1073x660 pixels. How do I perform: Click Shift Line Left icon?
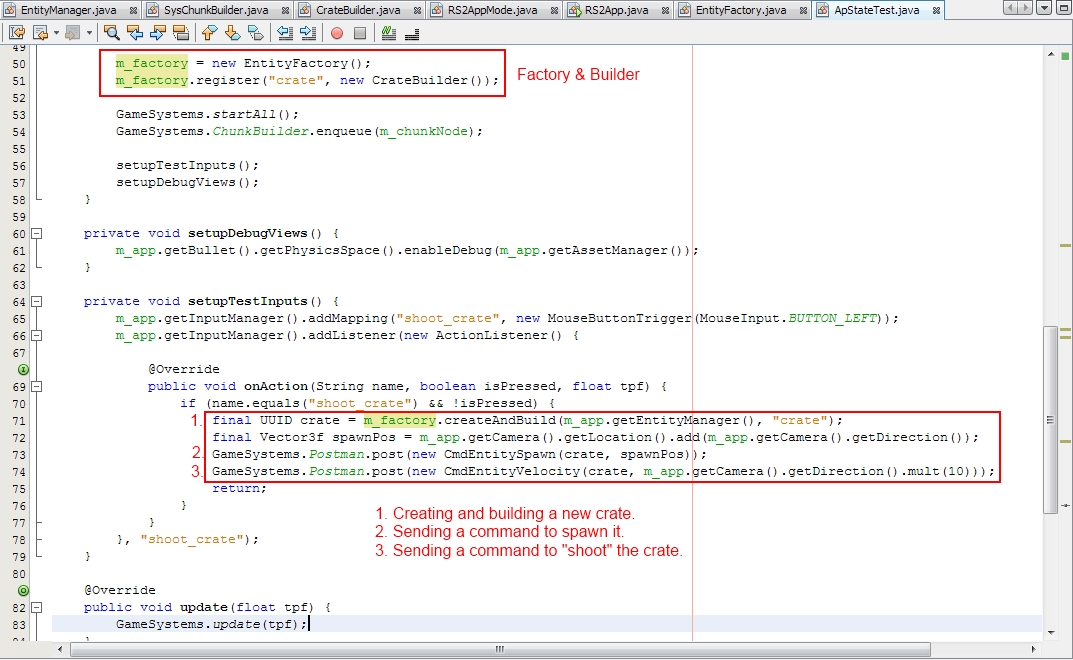285,33
